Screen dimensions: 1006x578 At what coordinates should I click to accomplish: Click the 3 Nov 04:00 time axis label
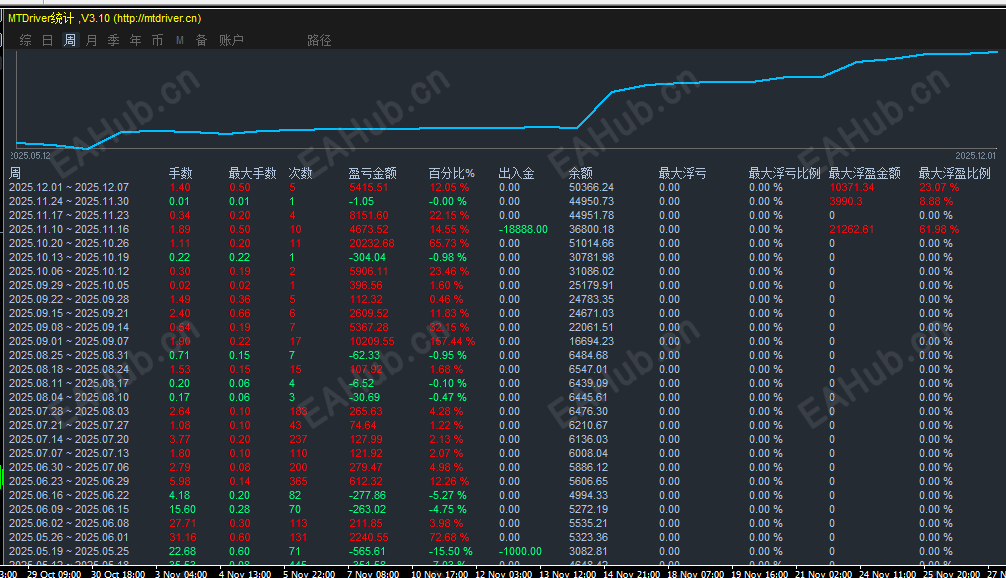click(182, 574)
